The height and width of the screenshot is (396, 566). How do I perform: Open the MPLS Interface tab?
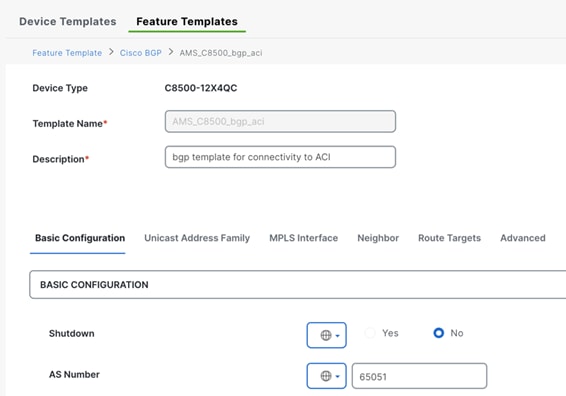pos(304,238)
